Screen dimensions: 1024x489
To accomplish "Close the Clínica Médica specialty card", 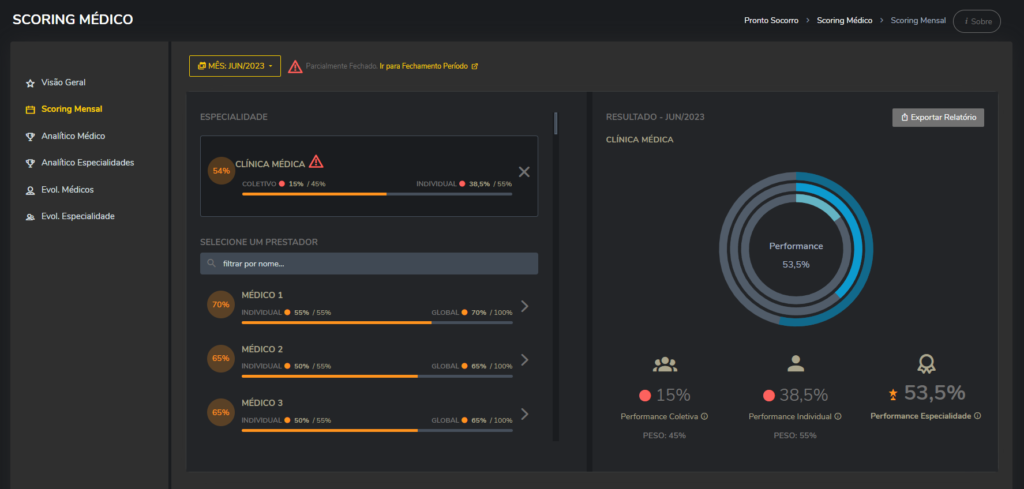I will click(x=524, y=172).
